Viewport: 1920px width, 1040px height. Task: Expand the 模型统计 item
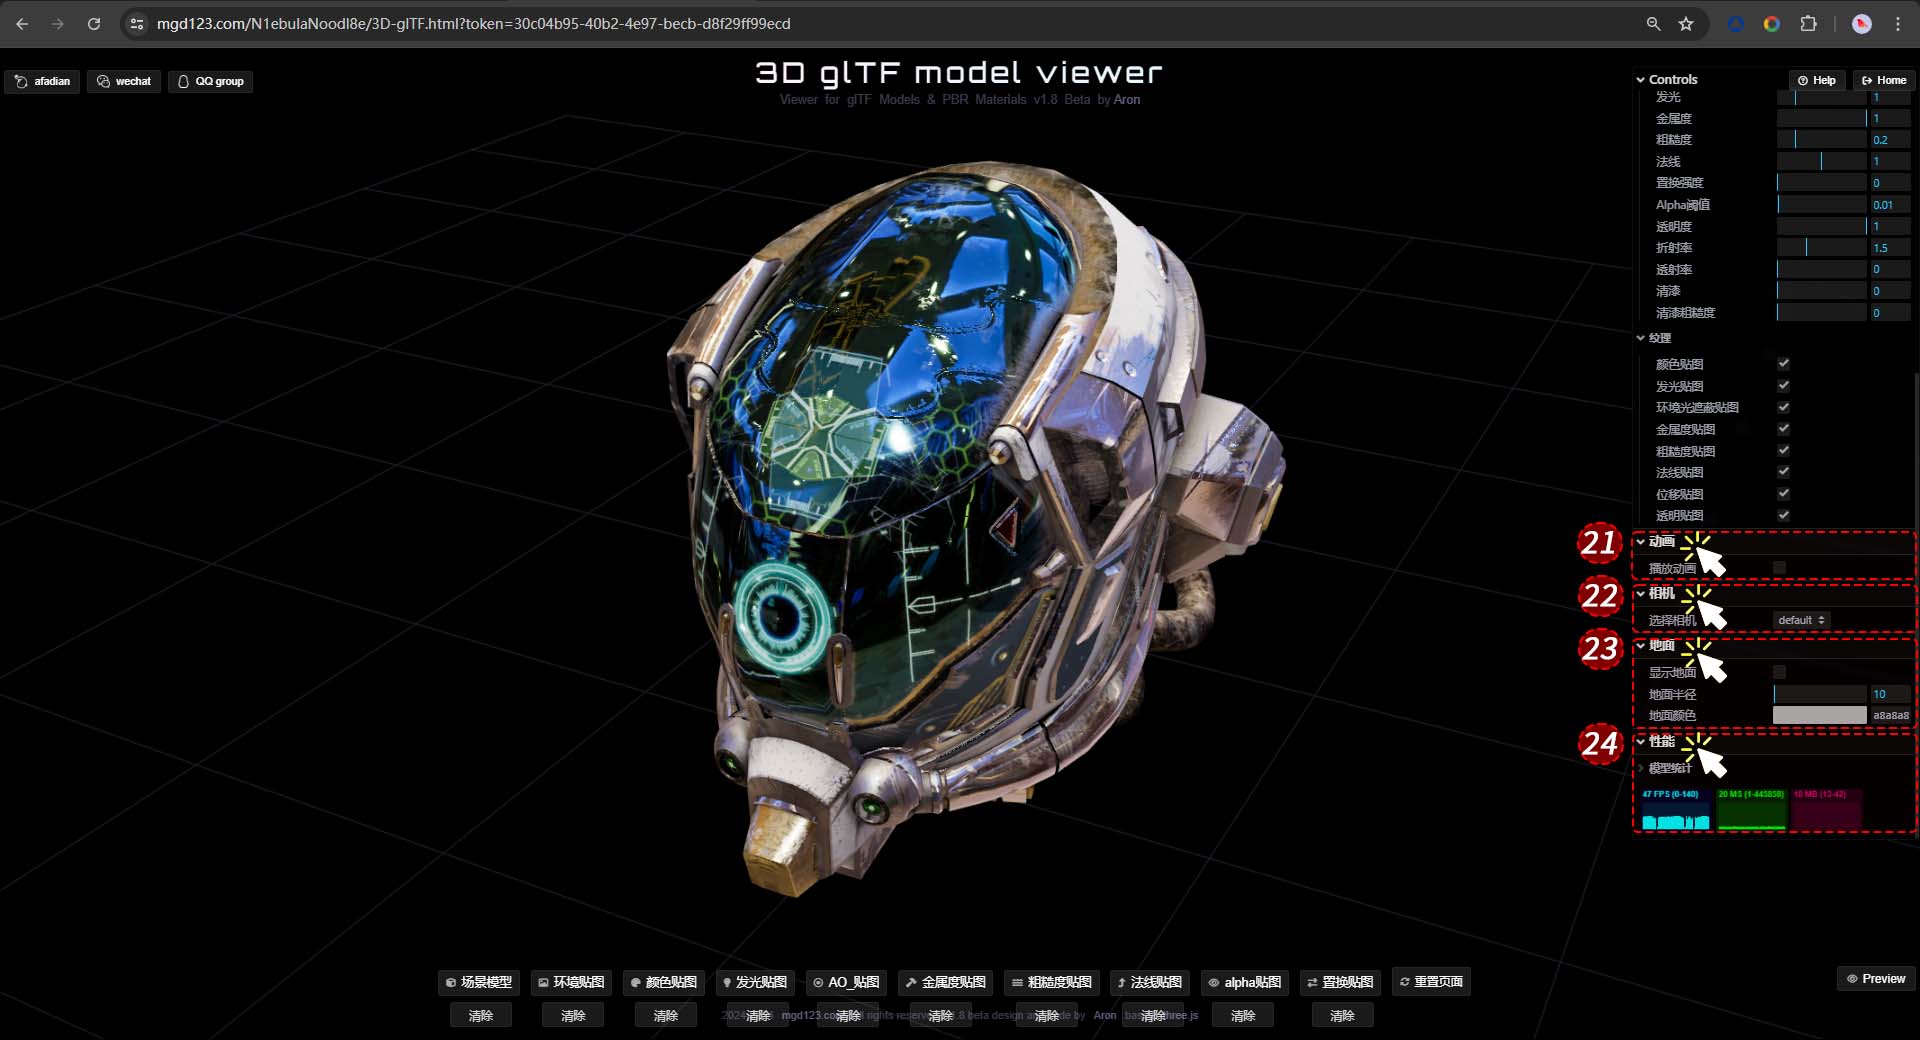[x=1669, y=768]
